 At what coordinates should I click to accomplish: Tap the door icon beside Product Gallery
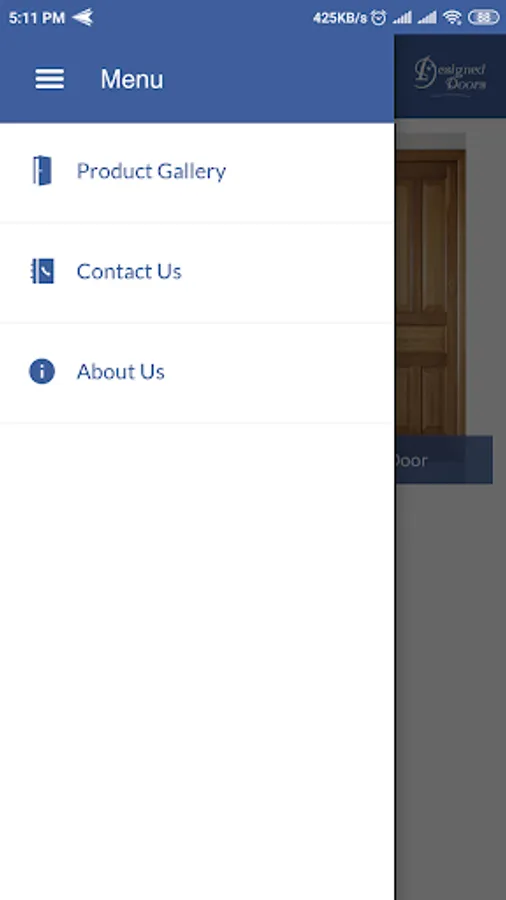42,171
